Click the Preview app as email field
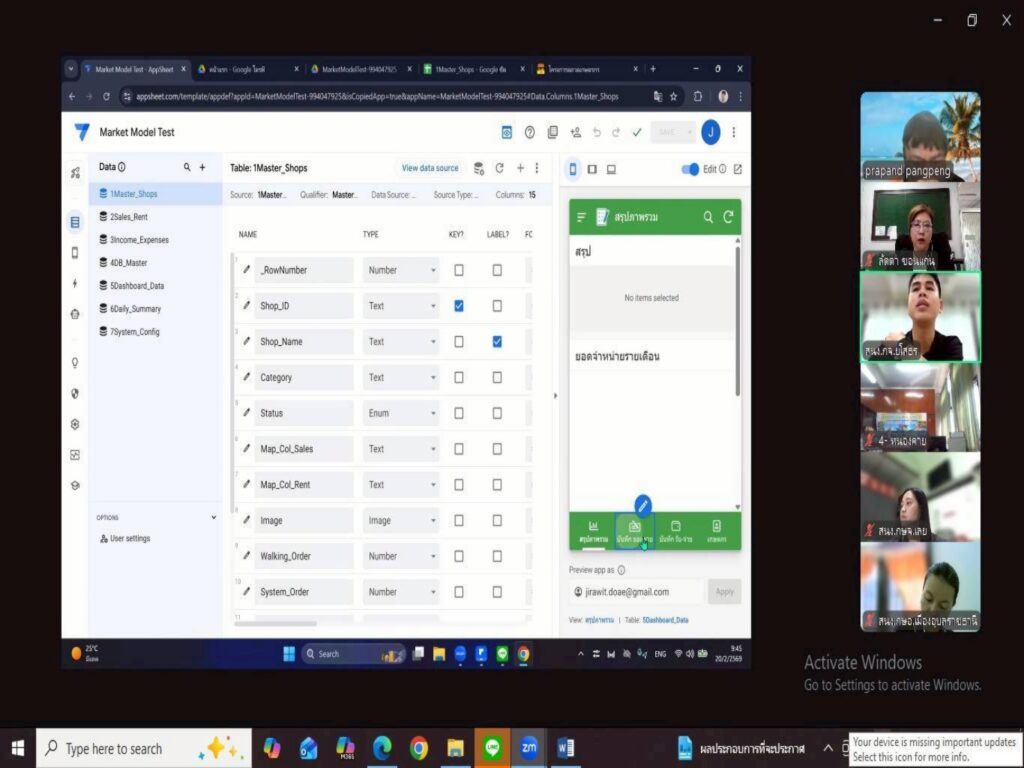The width and height of the screenshot is (1024, 768). coord(635,592)
